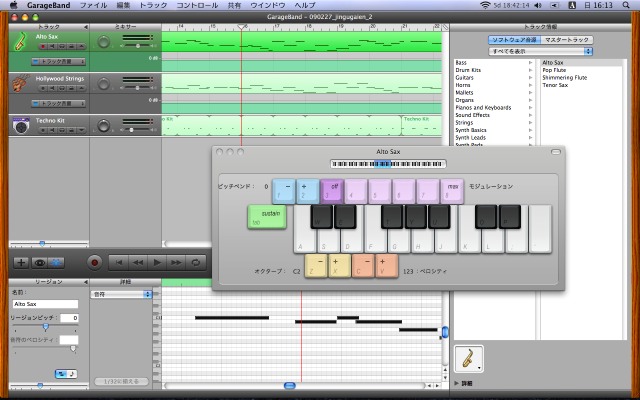This screenshot has width=640, height=400.
Task: Select Pianos and Keyboards category
Action: click(494, 108)
